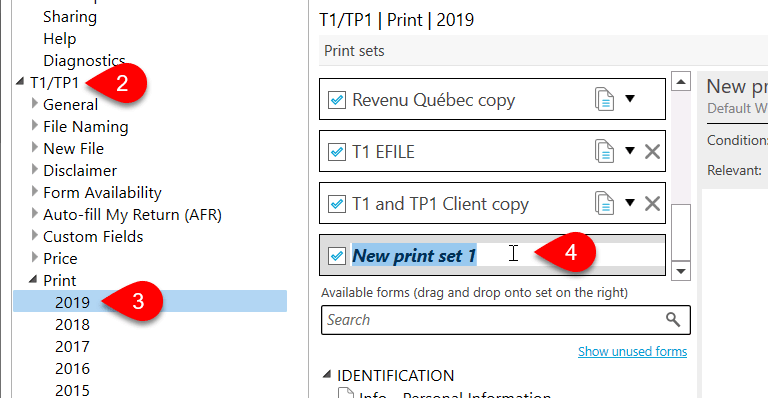Click the magnifier icon in Search box
Viewport: 768px width, 398px height.
(x=673, y=320)
